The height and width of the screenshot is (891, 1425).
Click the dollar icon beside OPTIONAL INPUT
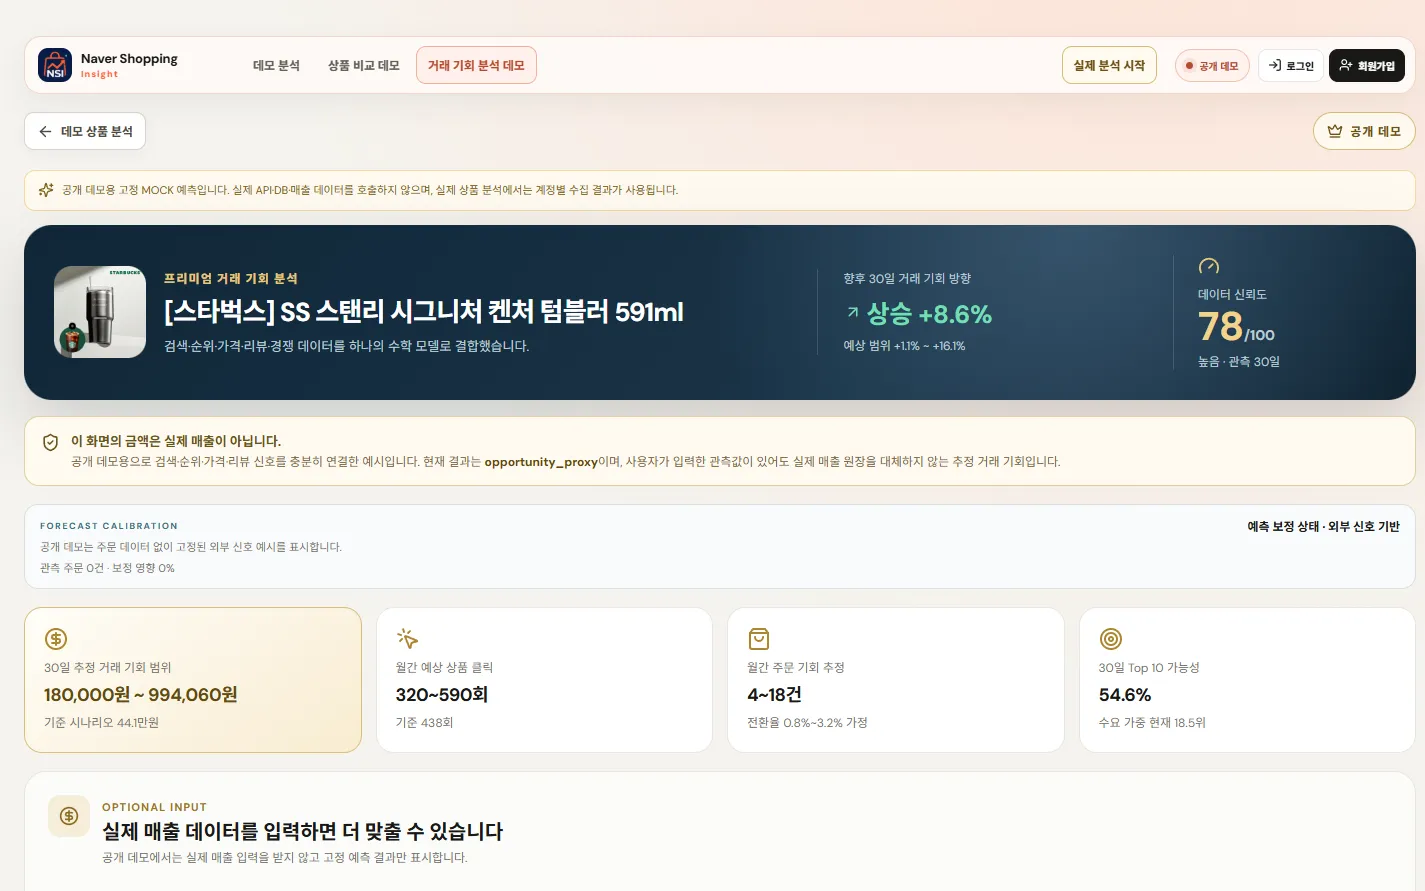[x=69, y=816]
